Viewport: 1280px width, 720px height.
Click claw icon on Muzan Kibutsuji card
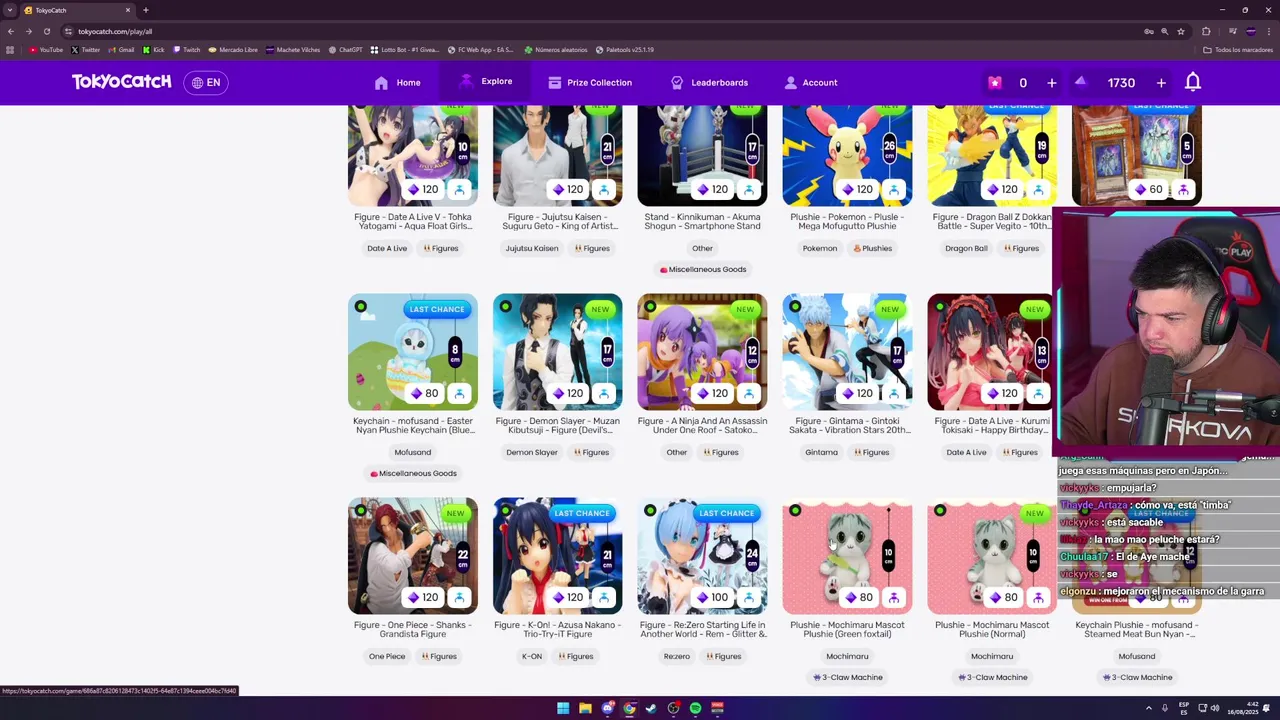coord(604,393)
